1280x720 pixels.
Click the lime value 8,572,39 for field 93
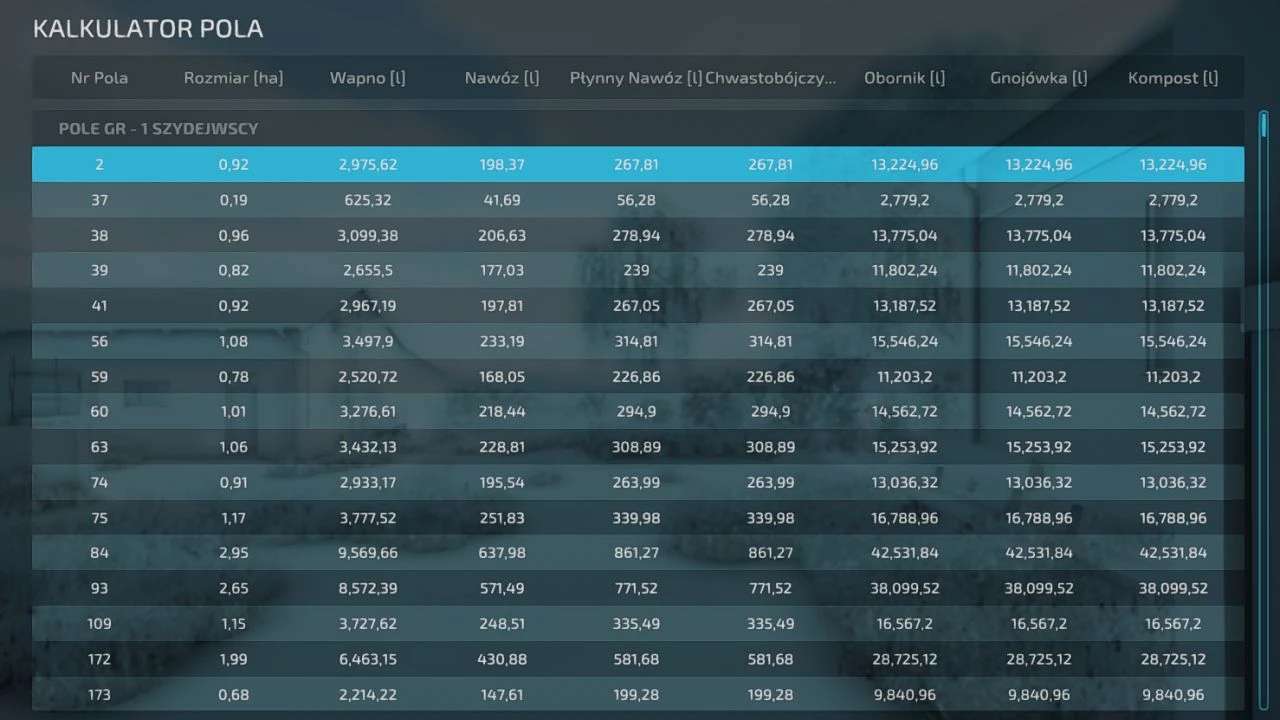[367, 589]
